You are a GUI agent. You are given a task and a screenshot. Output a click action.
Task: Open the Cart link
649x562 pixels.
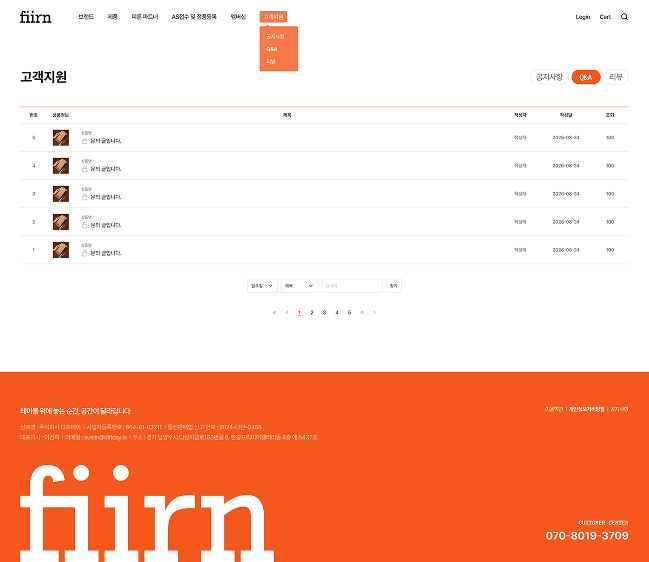[x=605, y=17]
